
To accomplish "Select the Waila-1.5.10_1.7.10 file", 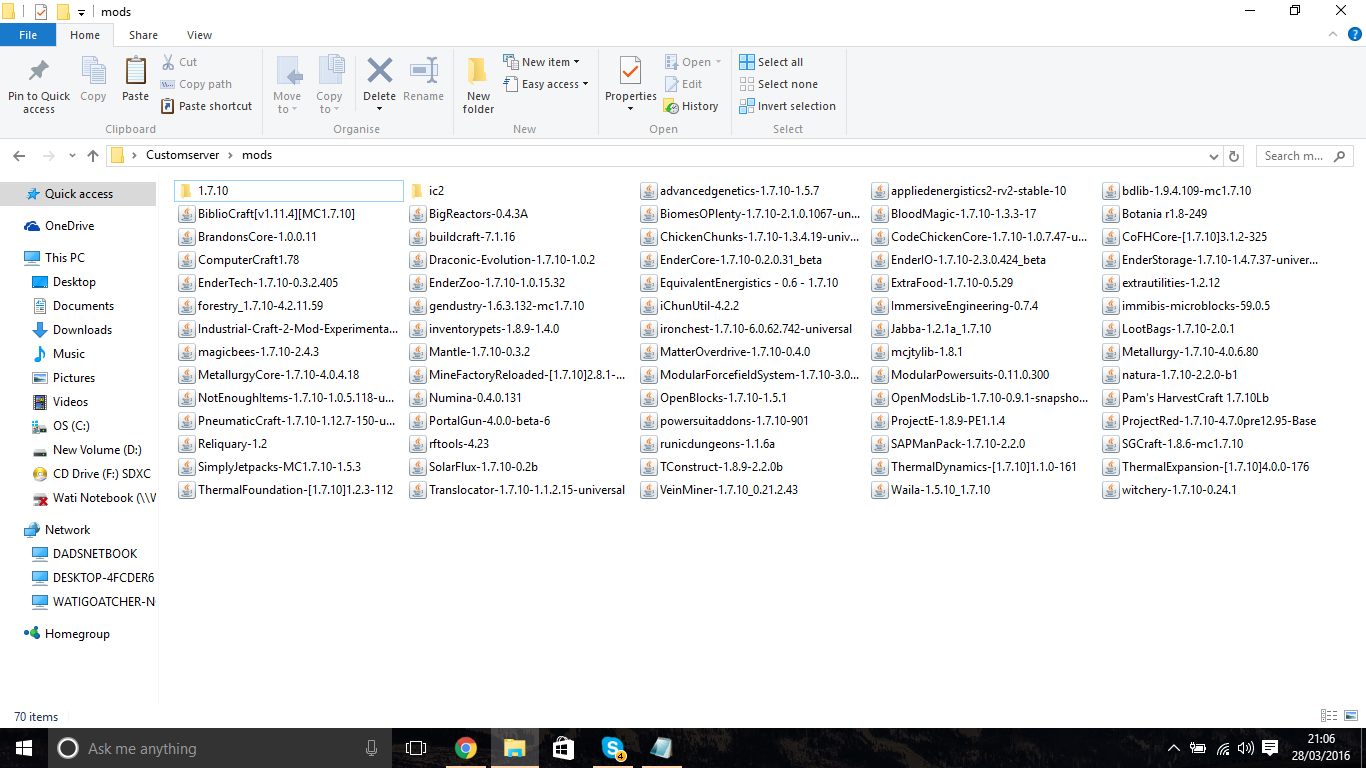I will [x=931, y=490].
